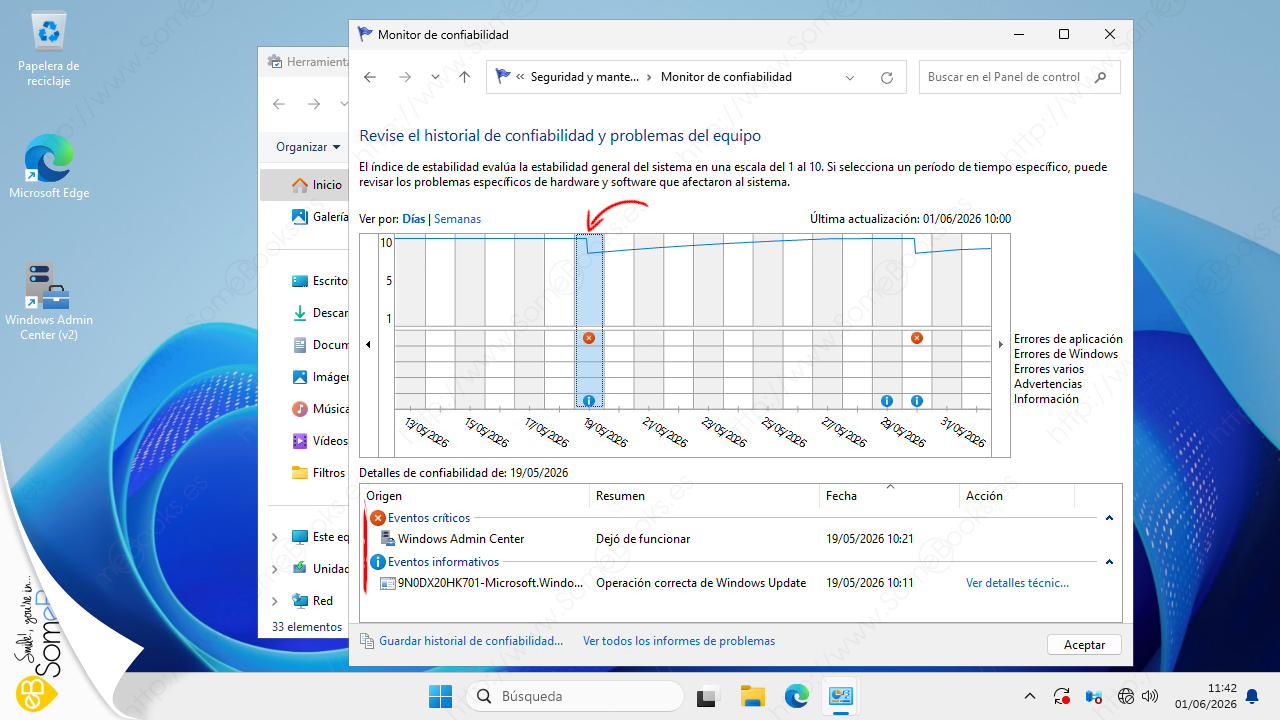Expand 'Este equipo' node in Explorer sidebar
Viewport: 1280px width, 720px height.
click(x=275, y=537)
